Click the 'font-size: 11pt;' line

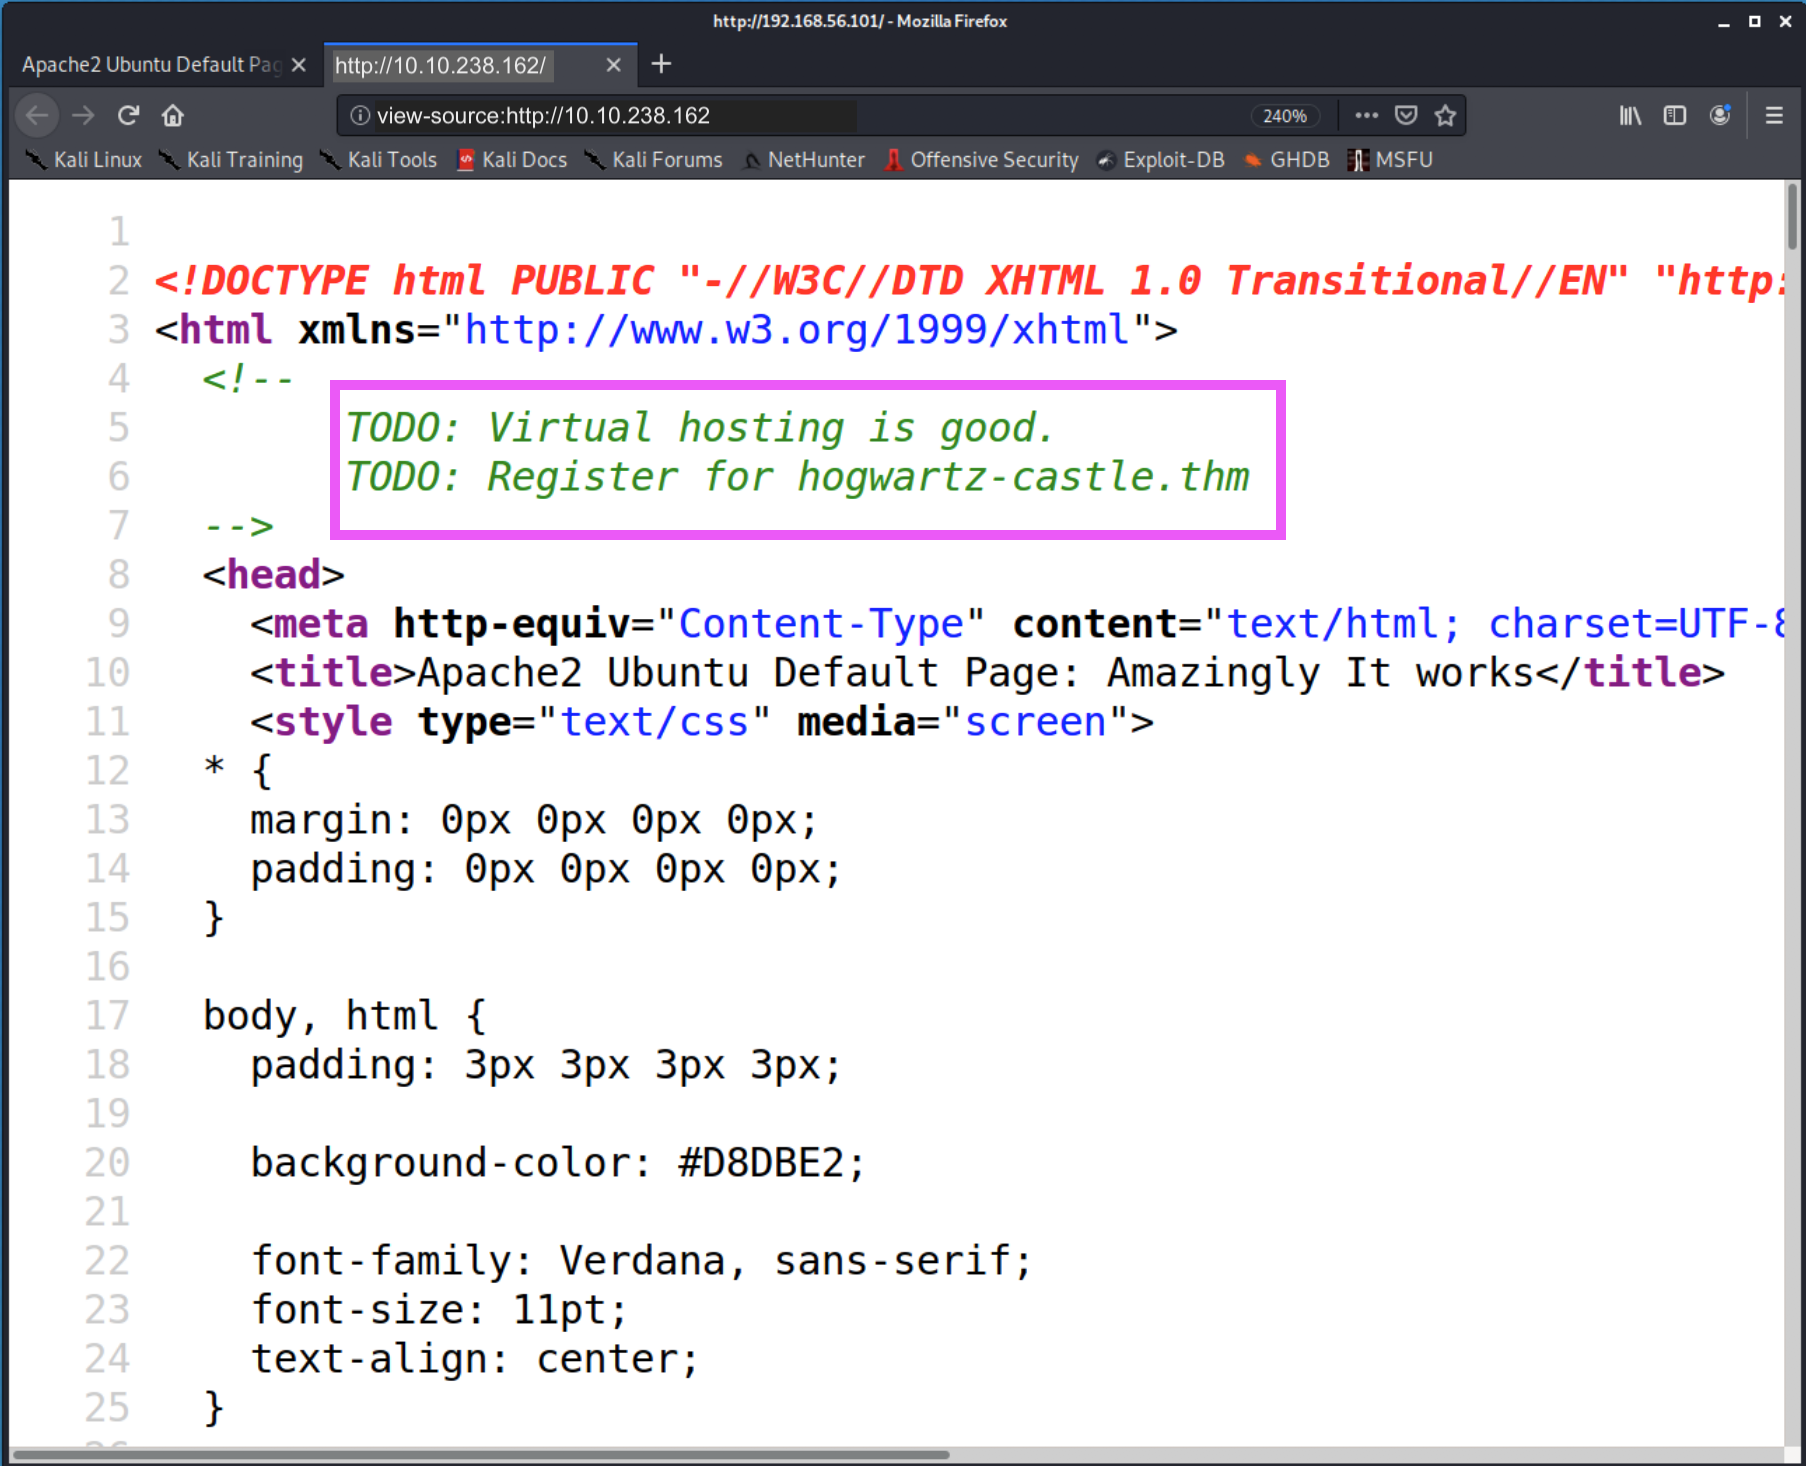438,1310
